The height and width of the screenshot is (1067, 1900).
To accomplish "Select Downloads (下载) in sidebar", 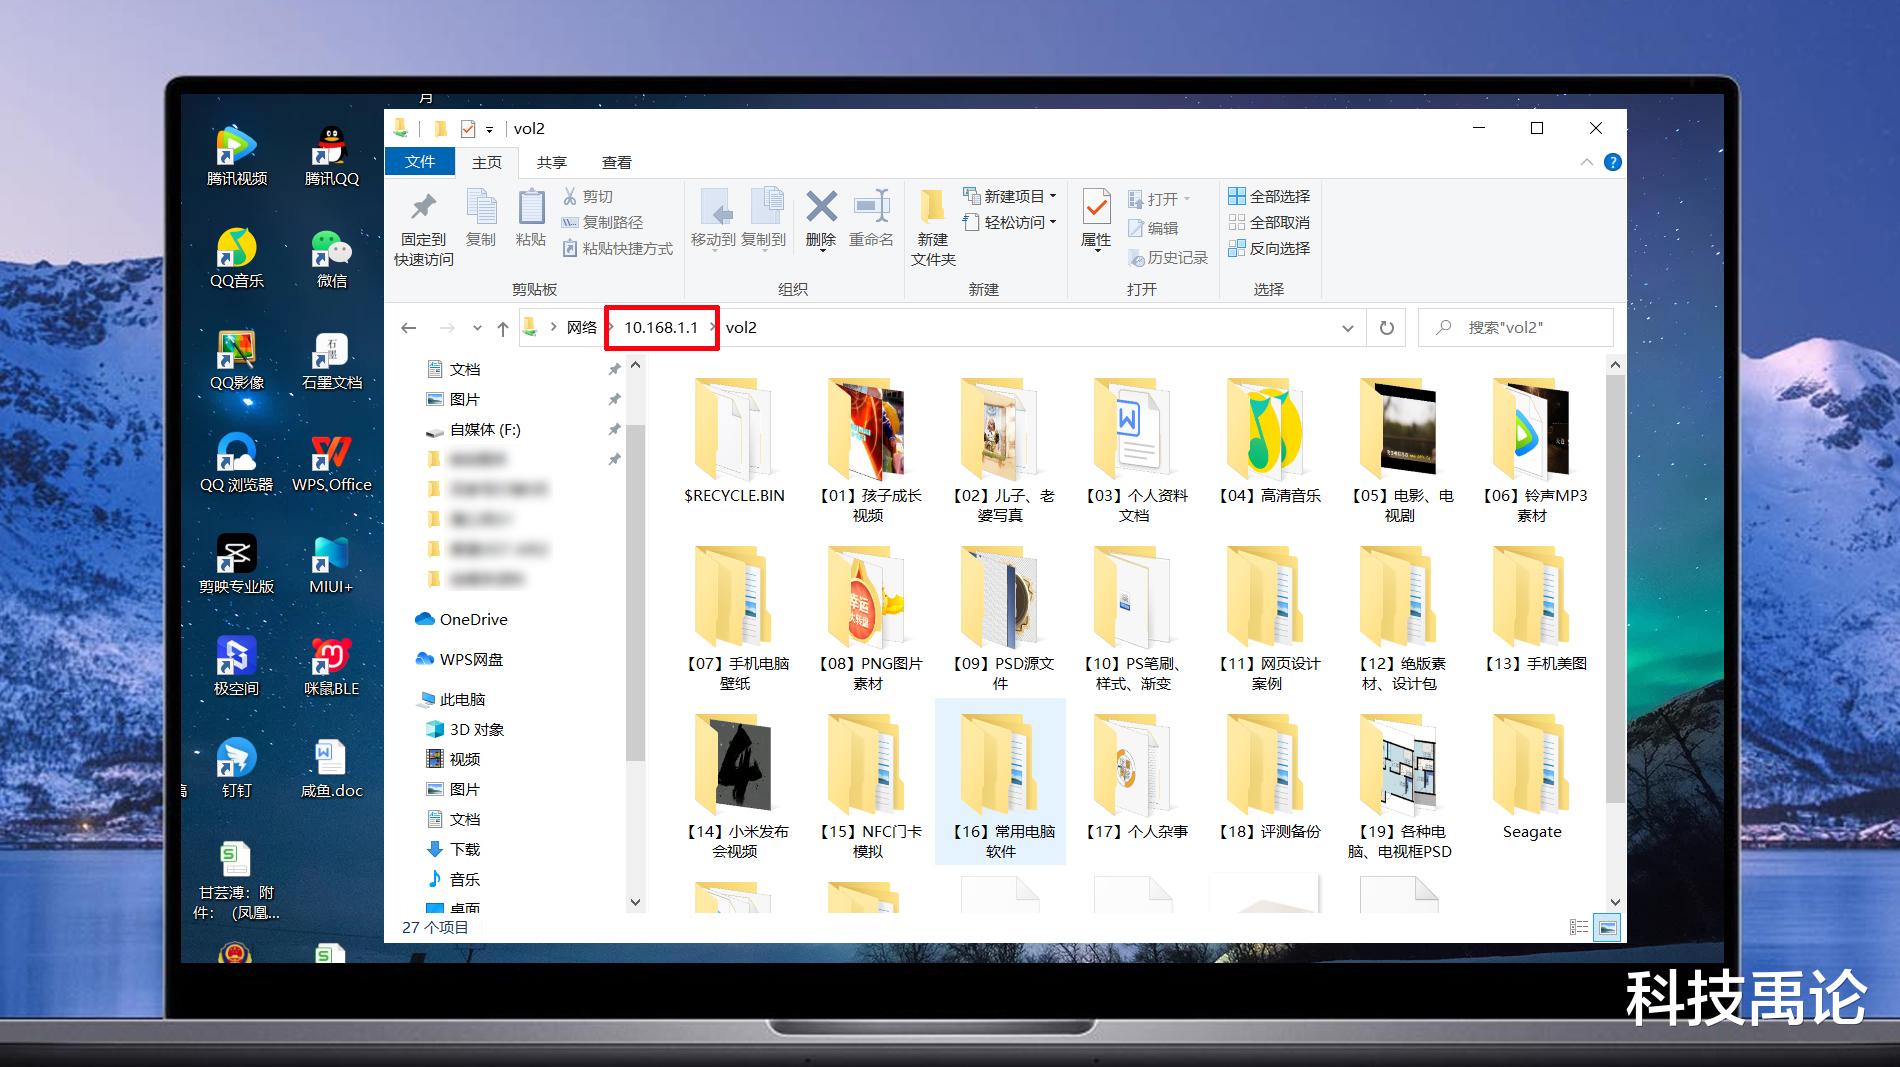I will click(454, 849).
